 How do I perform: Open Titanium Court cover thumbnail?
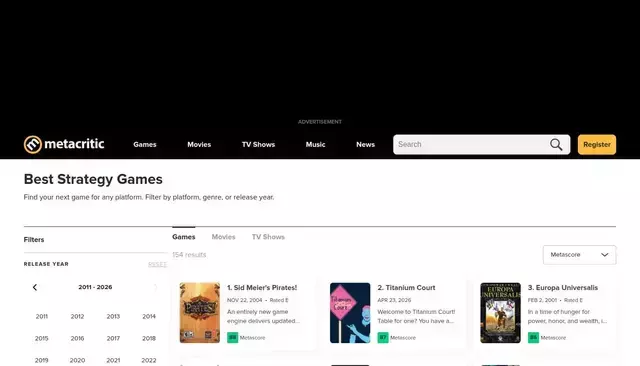350,313
